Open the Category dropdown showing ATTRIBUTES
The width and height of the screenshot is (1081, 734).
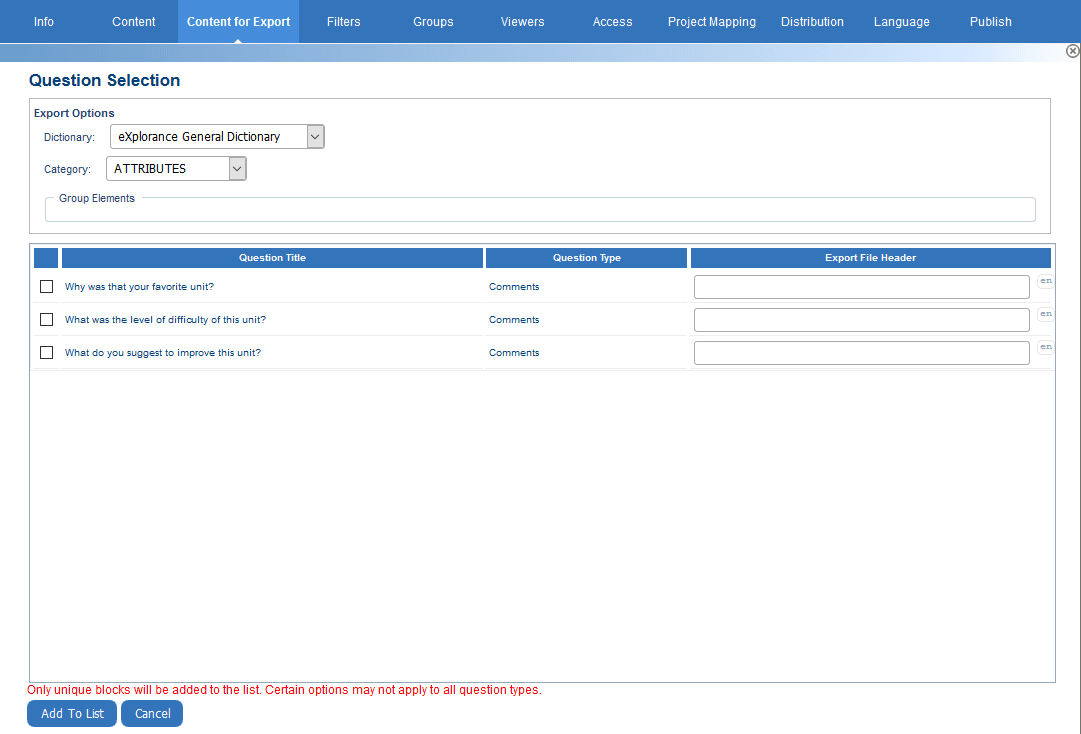[x=176, y=169]
